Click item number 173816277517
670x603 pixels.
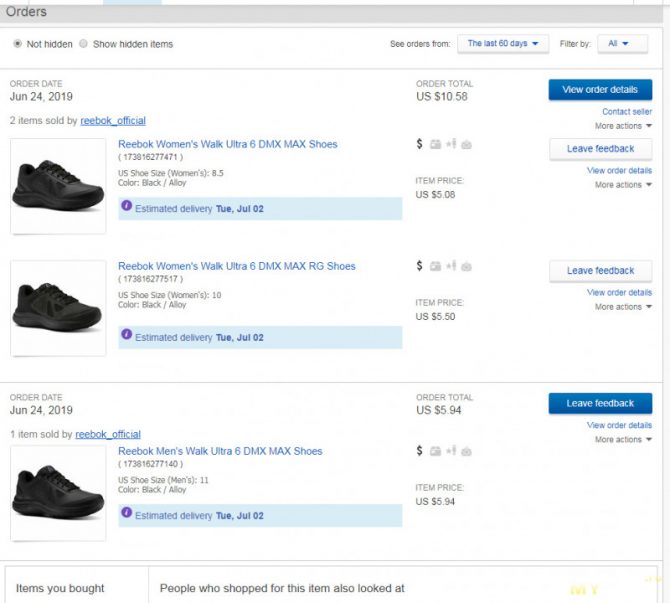point(150,279)
